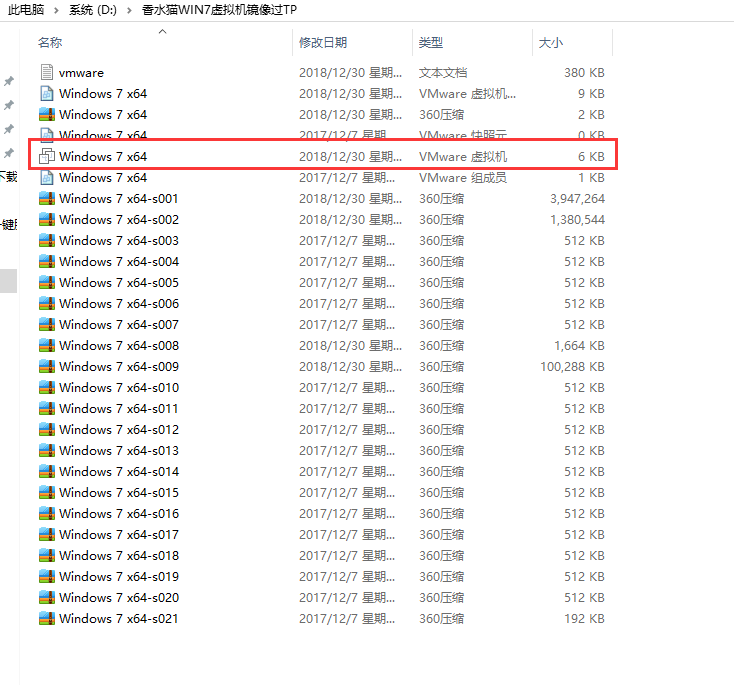Click the Windows 7 x64-s001 archive icon

point(46,199)
